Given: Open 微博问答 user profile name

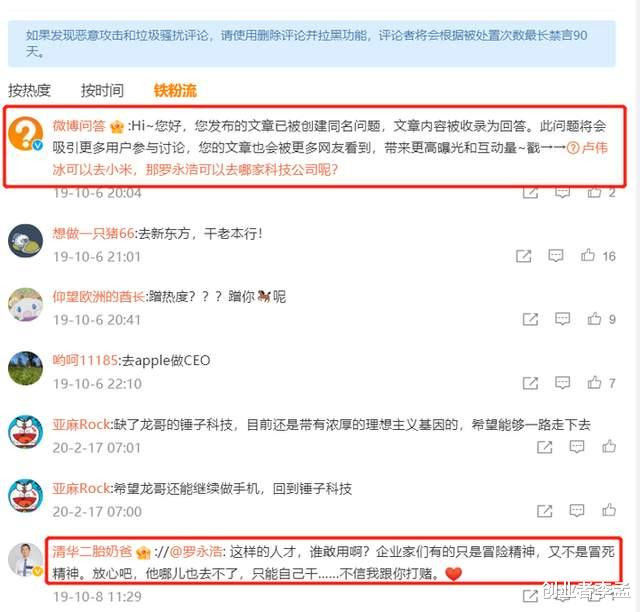Looking at the screenshot, I should (x=79, y=126).
